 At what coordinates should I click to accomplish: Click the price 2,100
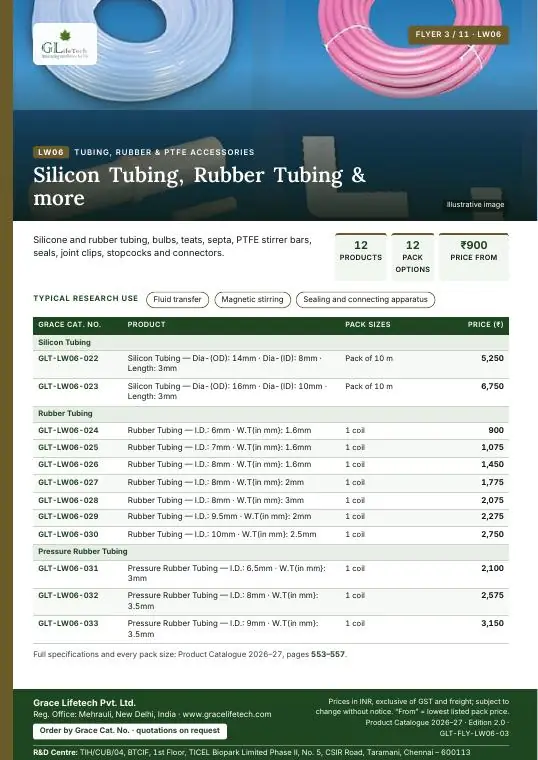click(x=492, y=568)
